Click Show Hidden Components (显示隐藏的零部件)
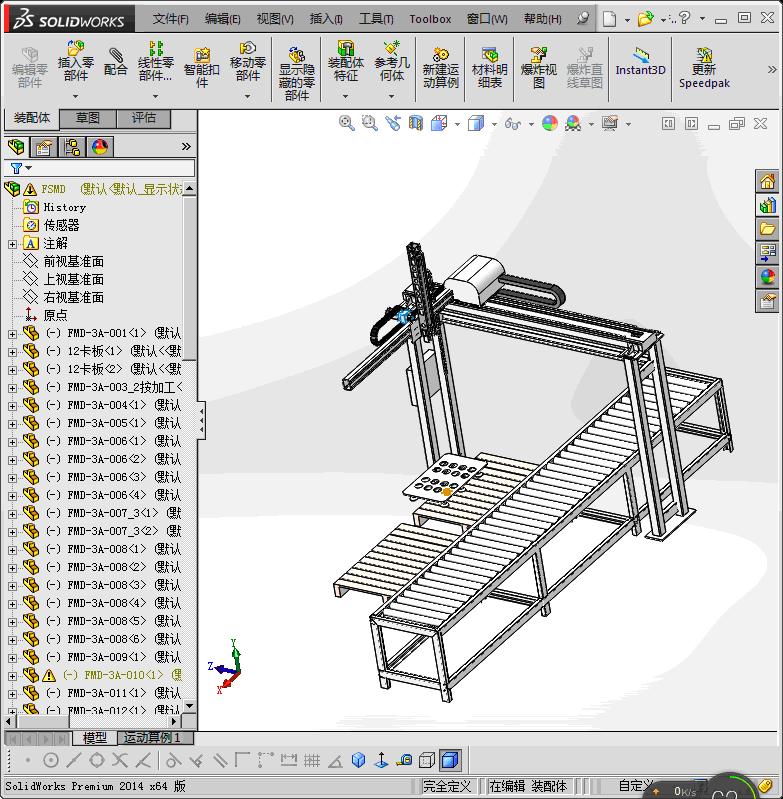This screenshot has height=799, width=783. [x=297, y=74]
